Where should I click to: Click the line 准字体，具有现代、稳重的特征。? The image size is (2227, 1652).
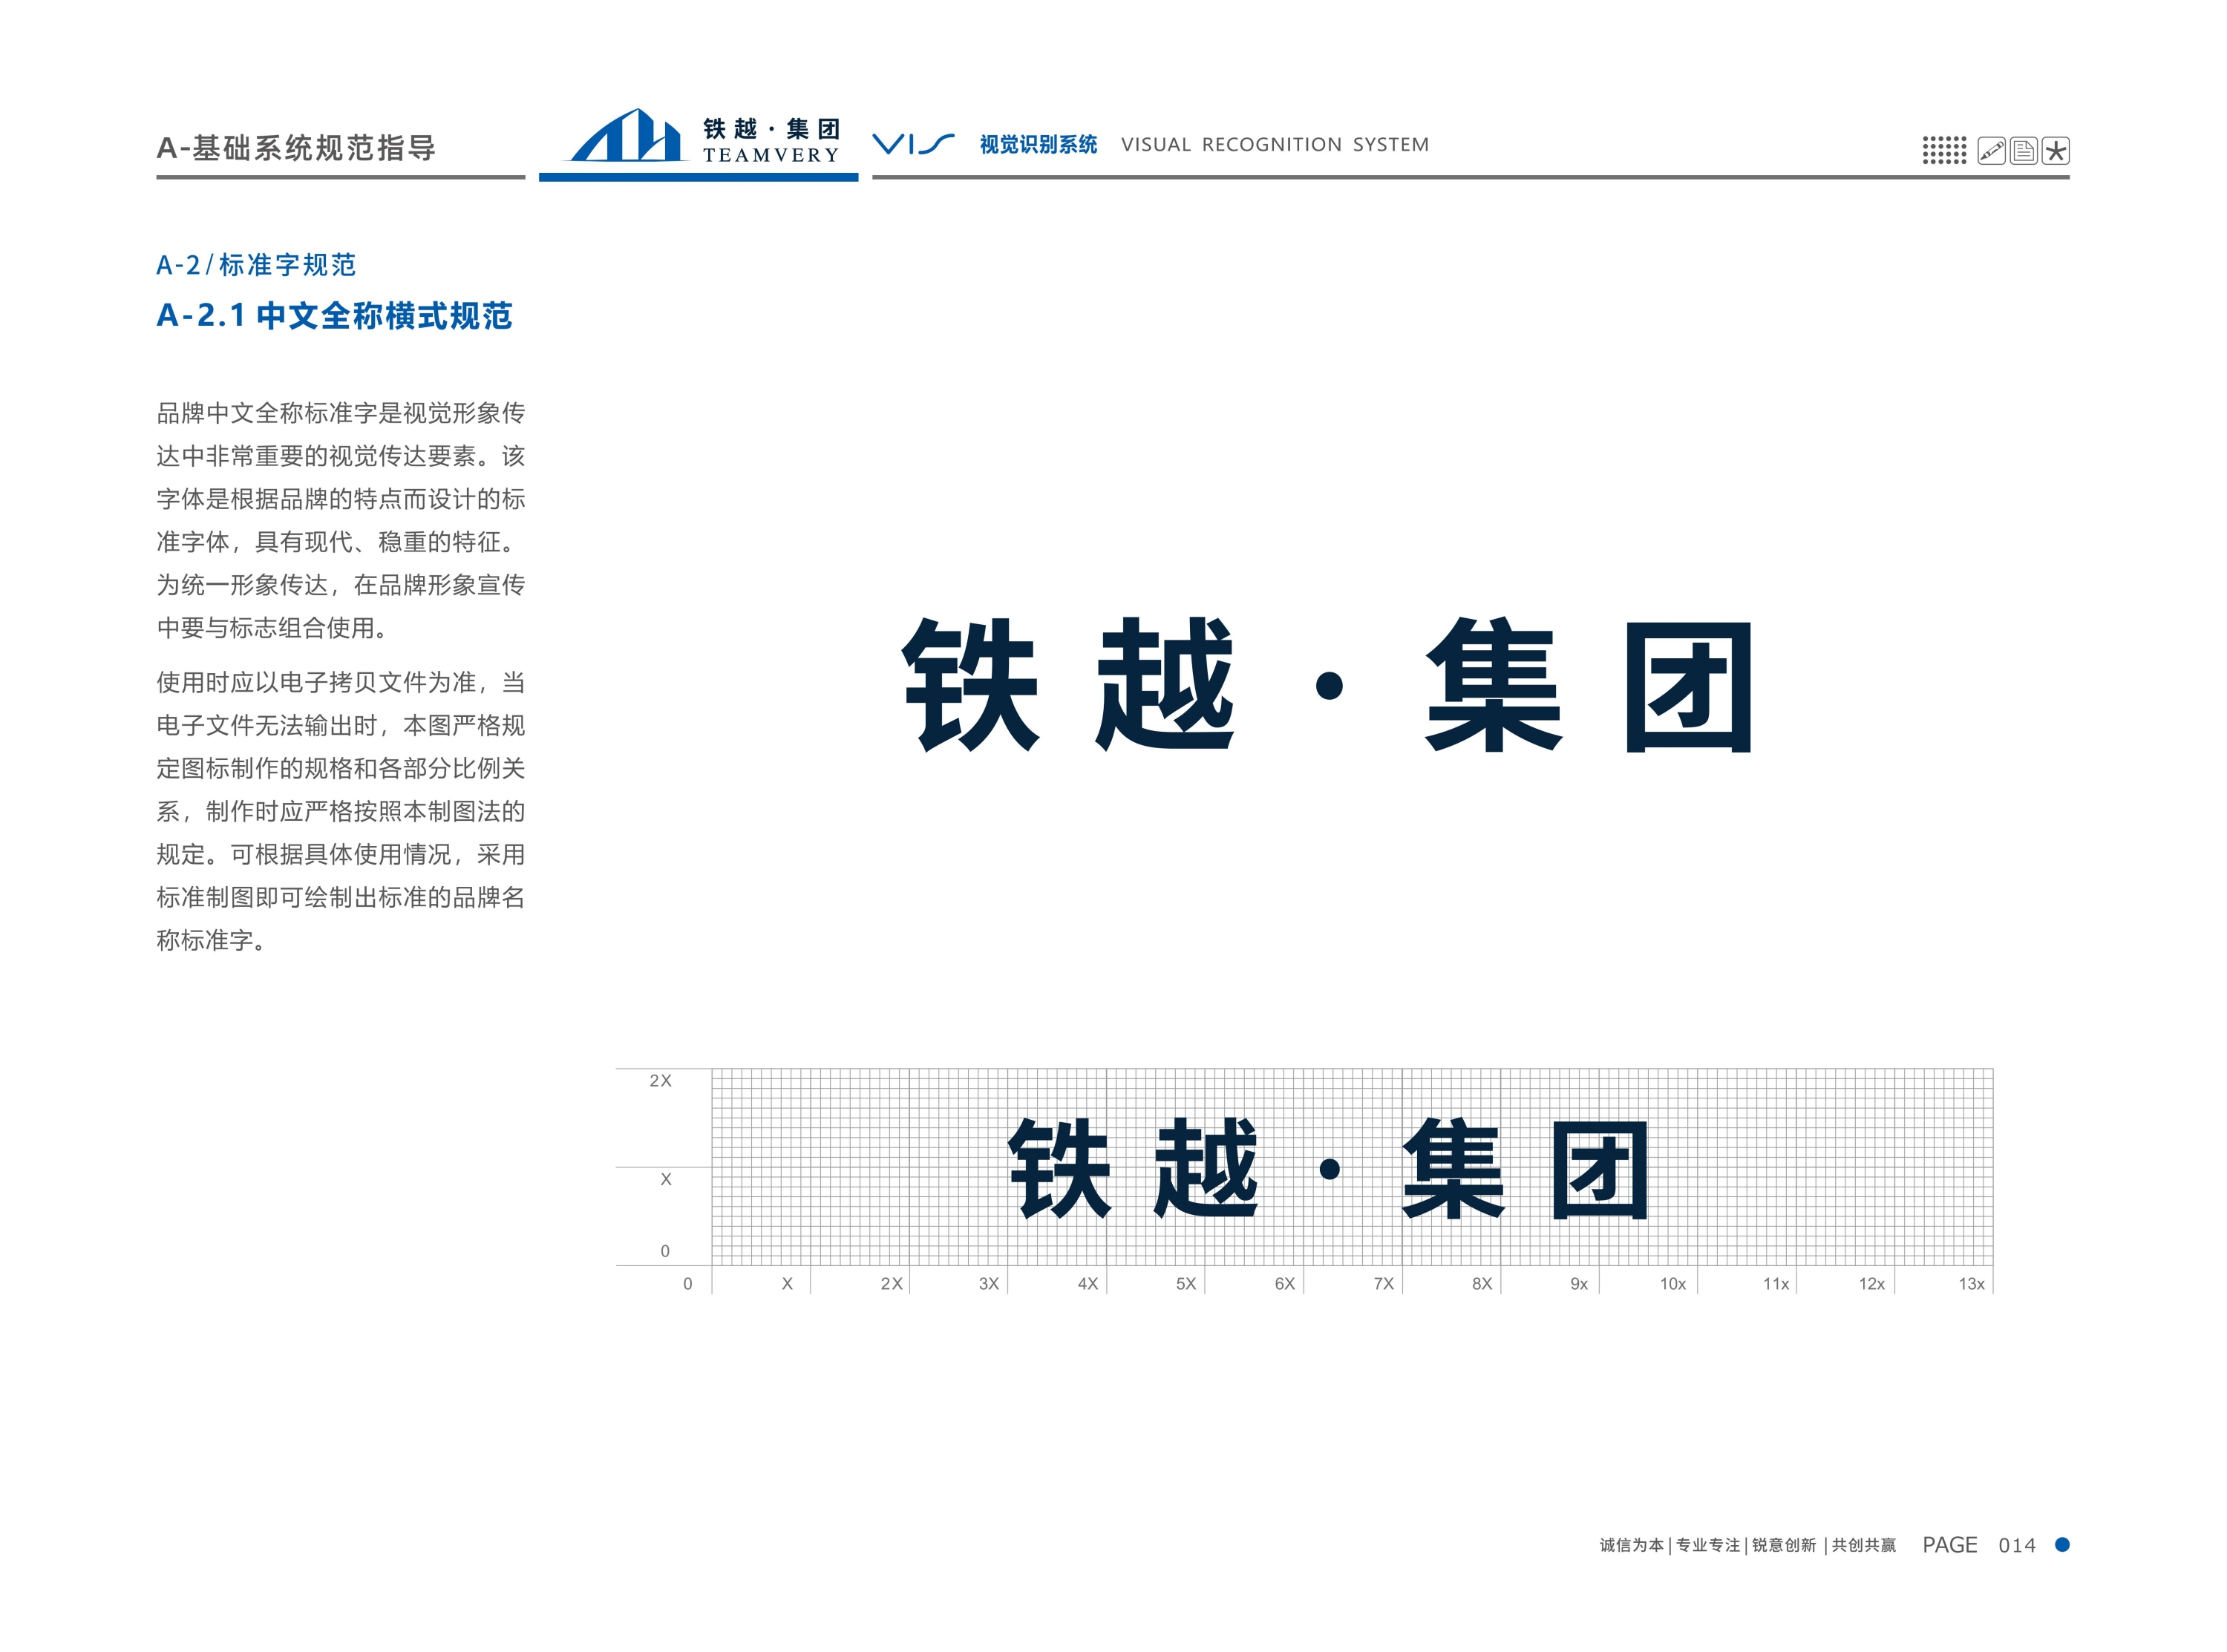[337, 542]
